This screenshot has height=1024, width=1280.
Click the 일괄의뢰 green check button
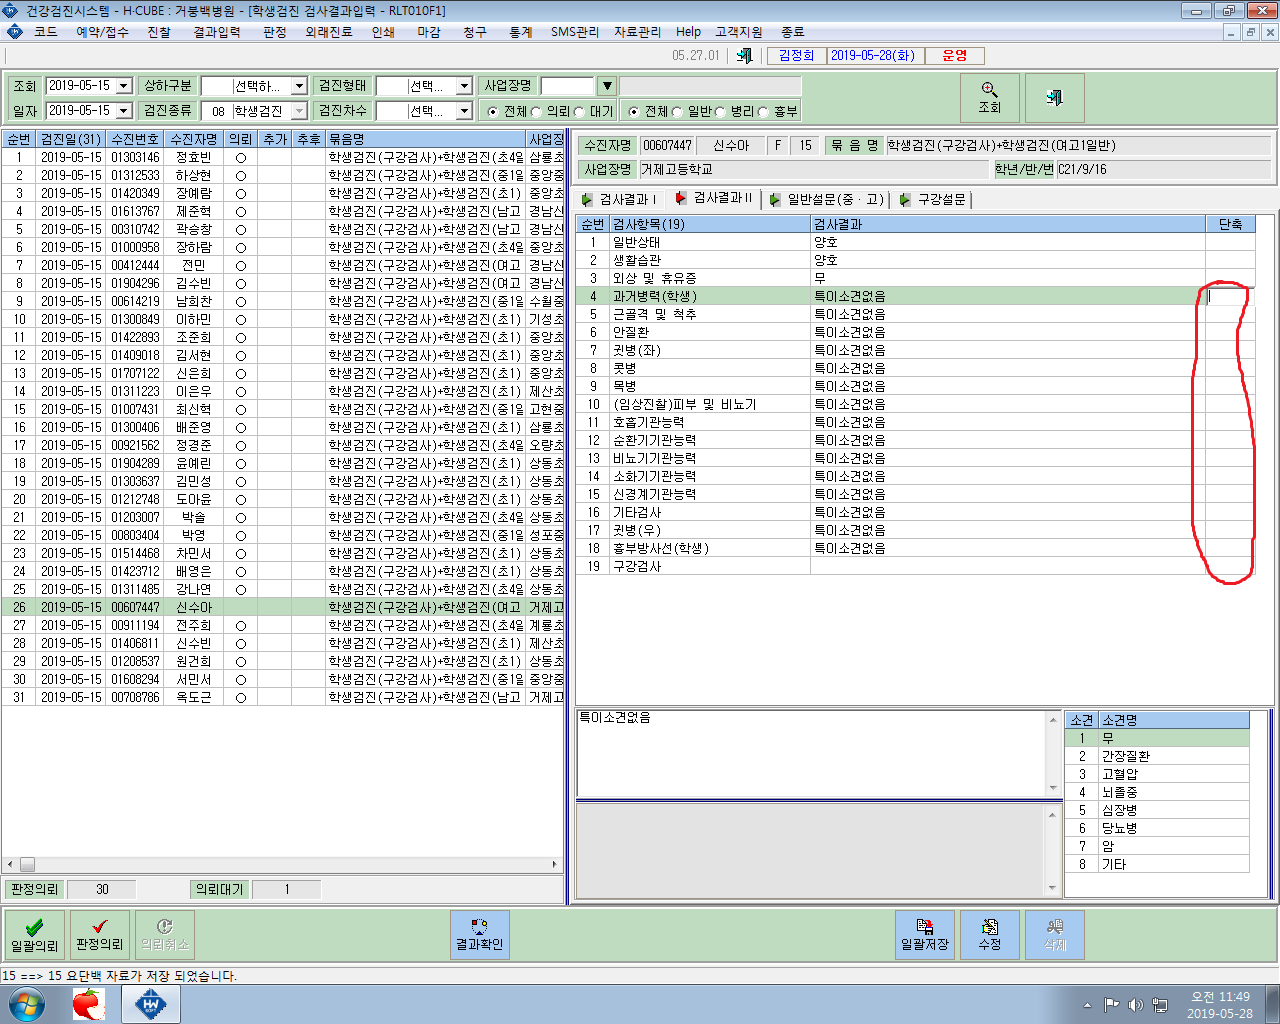pyautogui.click(x=35, y=935)
